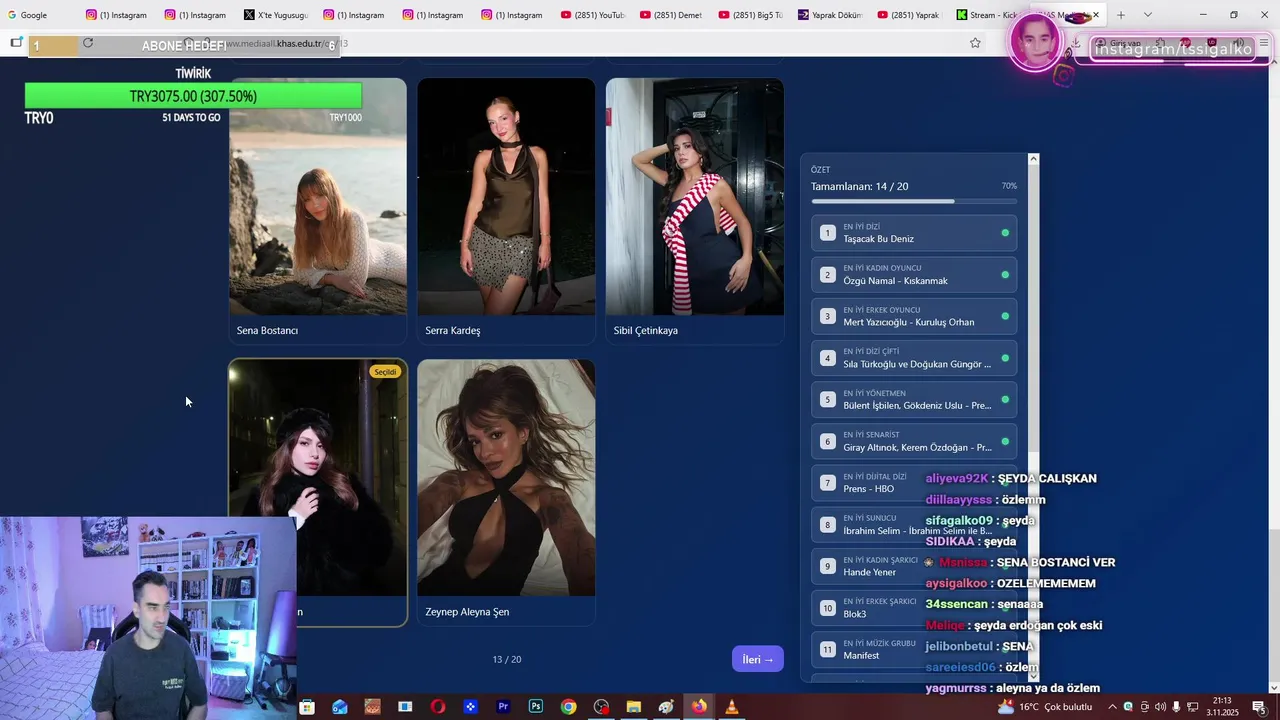
Task: Open the weather widget 16°C Çok bulutlu
Action: pyautogui.click(x=1045, y=707)
